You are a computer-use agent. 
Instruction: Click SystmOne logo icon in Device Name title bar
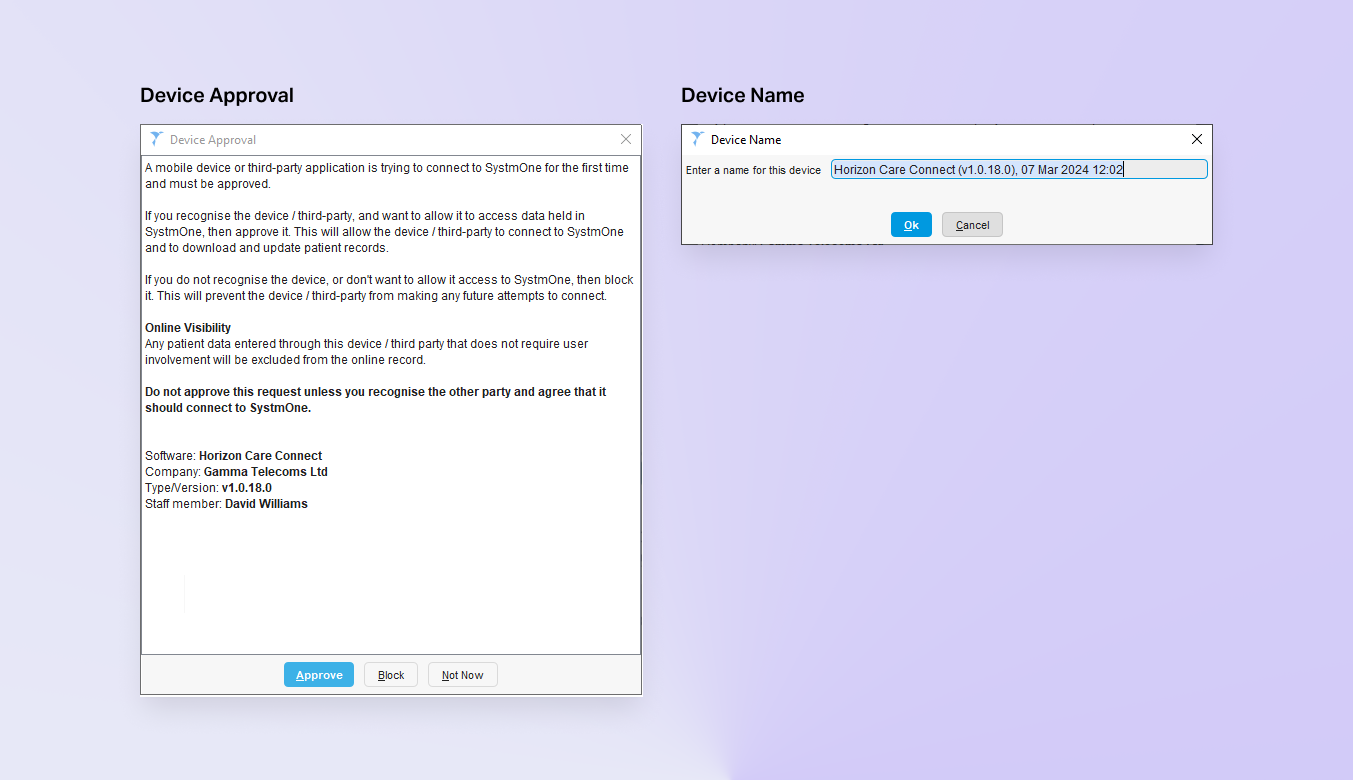click(697, 139)
